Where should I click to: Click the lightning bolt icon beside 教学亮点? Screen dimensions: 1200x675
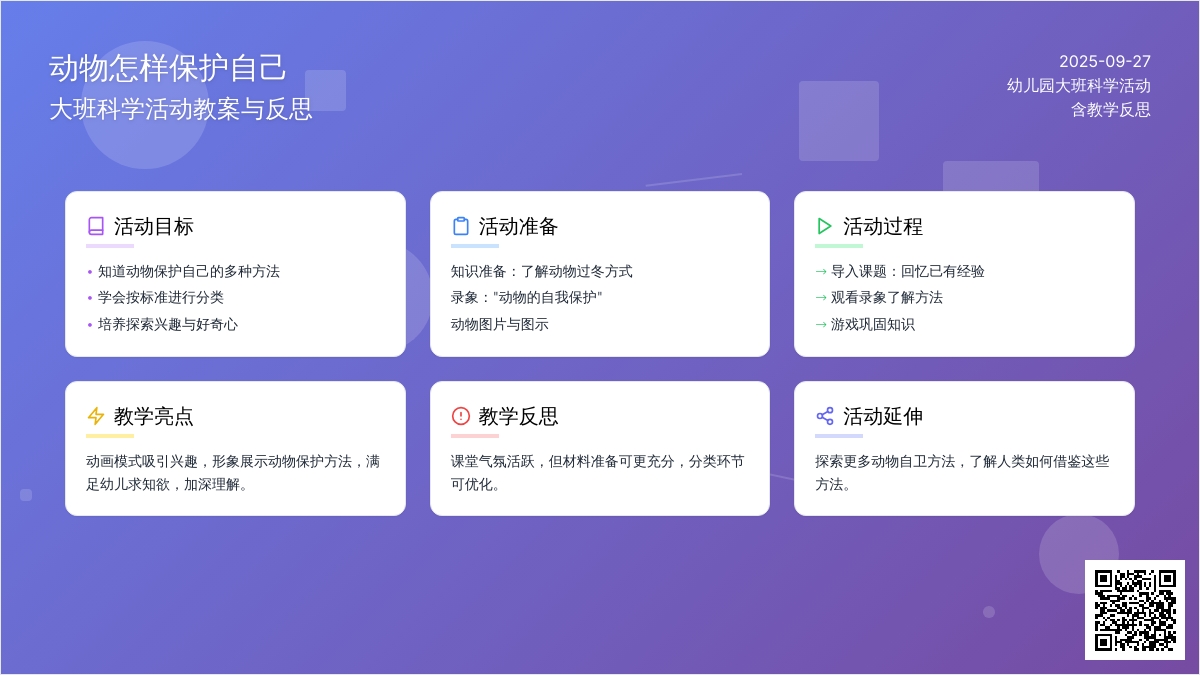[96, 416]
